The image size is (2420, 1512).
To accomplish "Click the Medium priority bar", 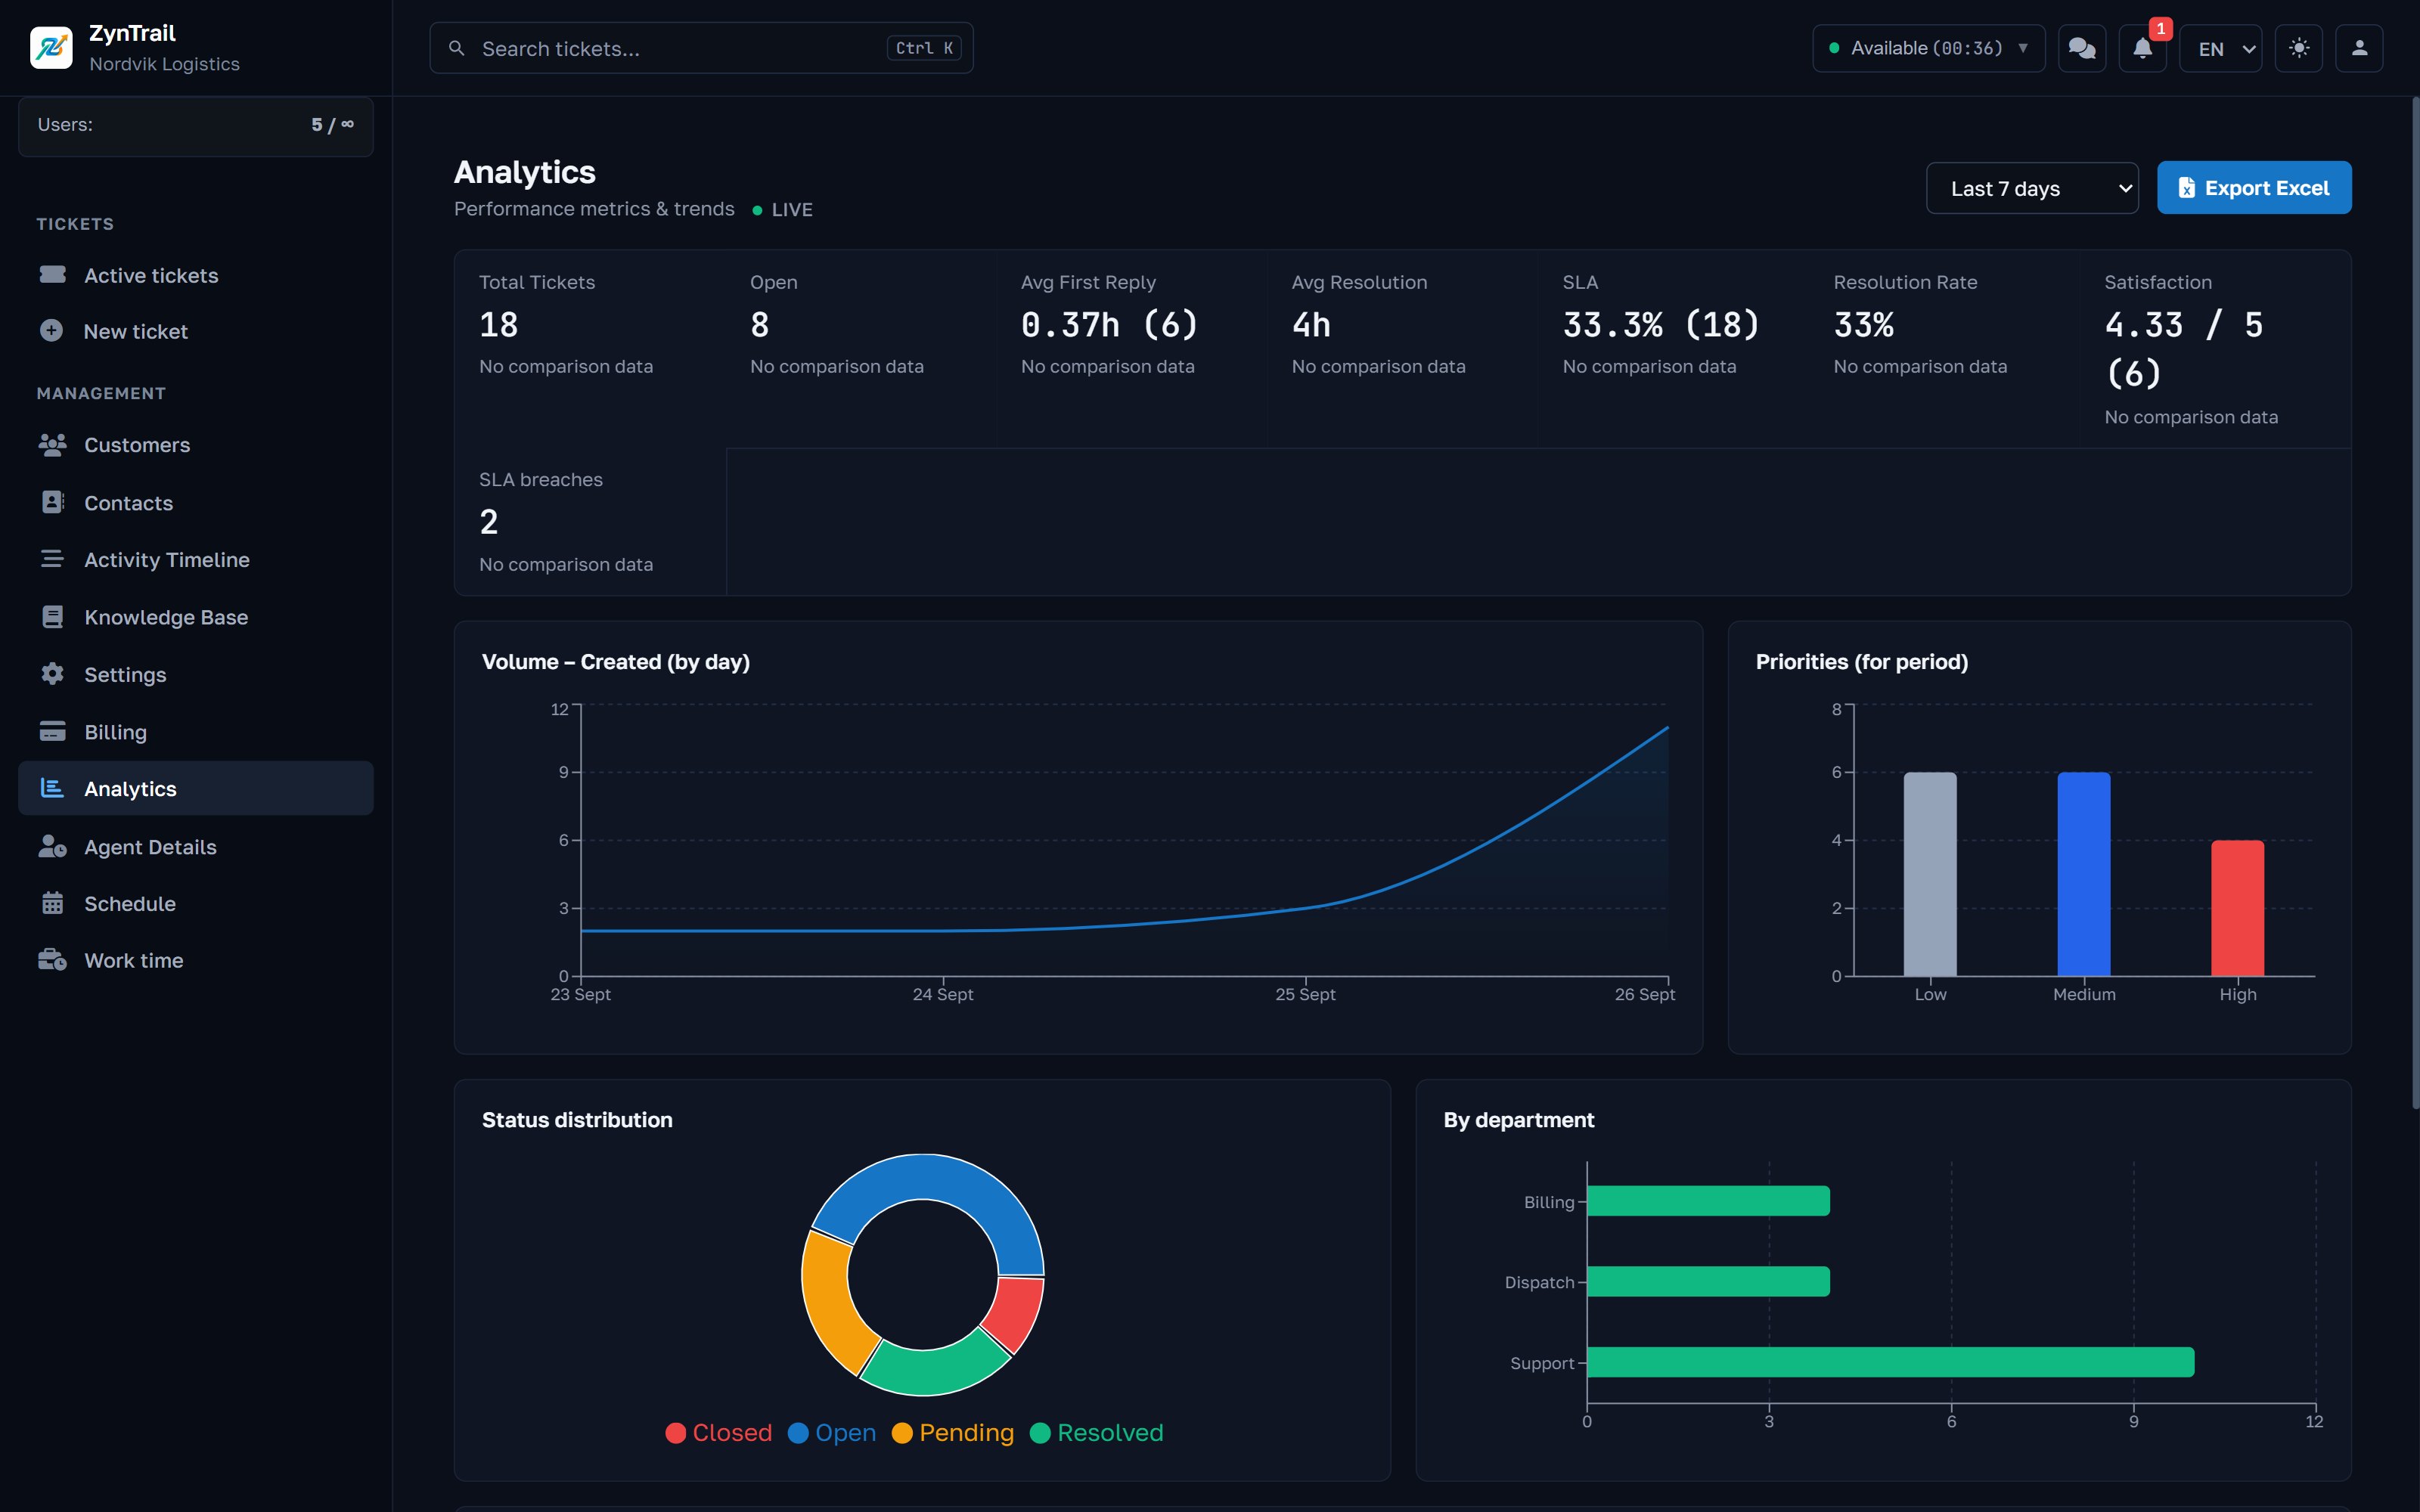I will click(2084, 873).
